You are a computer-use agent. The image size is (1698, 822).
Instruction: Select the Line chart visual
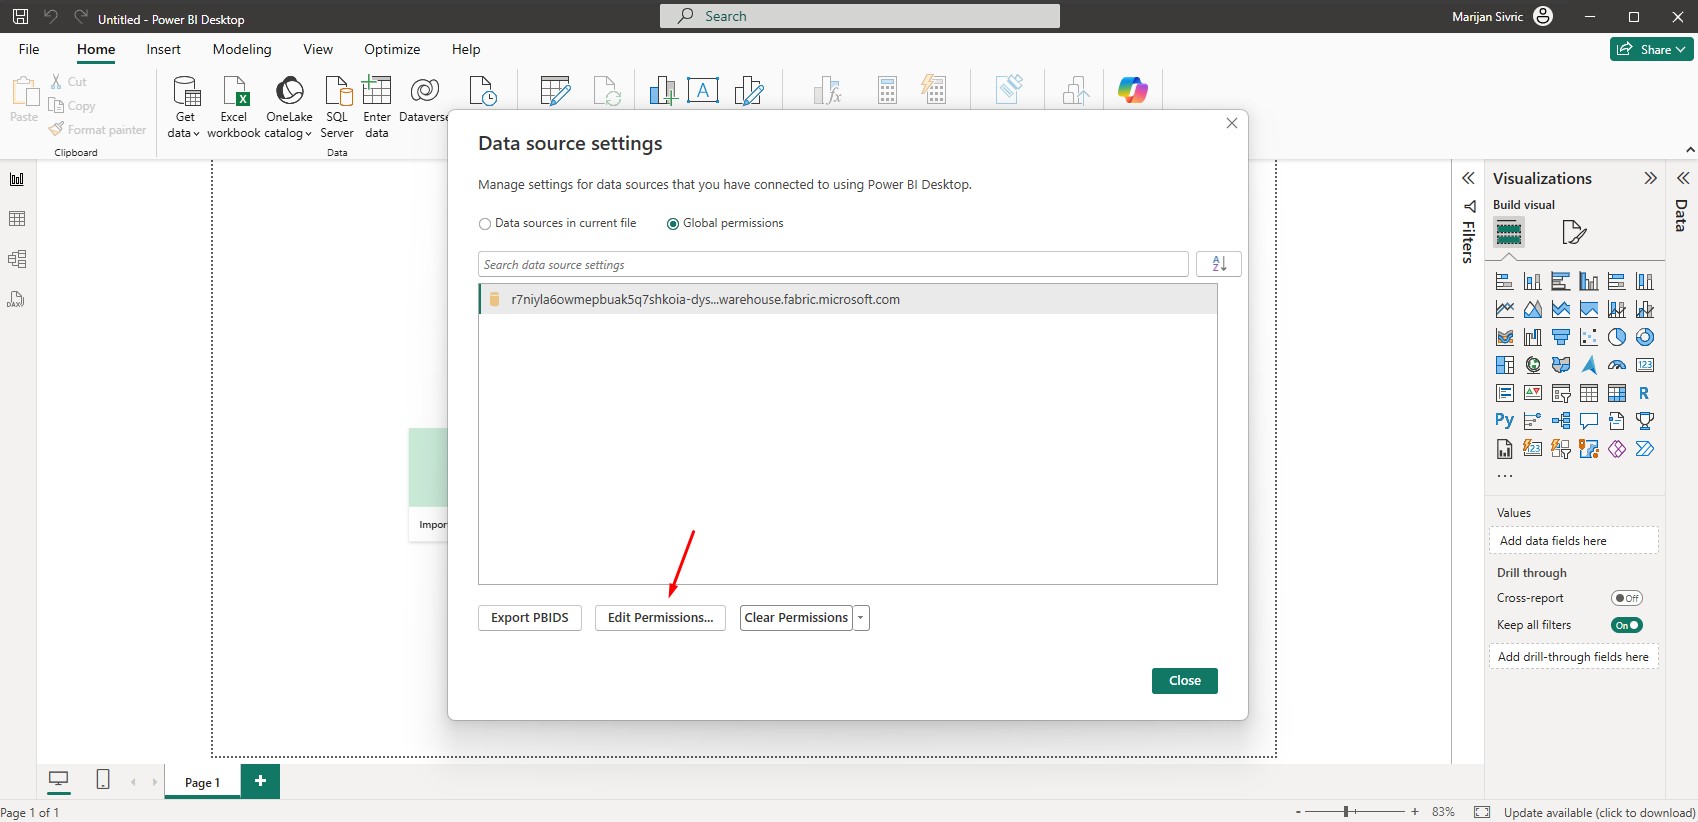(x=1505, y=309)
